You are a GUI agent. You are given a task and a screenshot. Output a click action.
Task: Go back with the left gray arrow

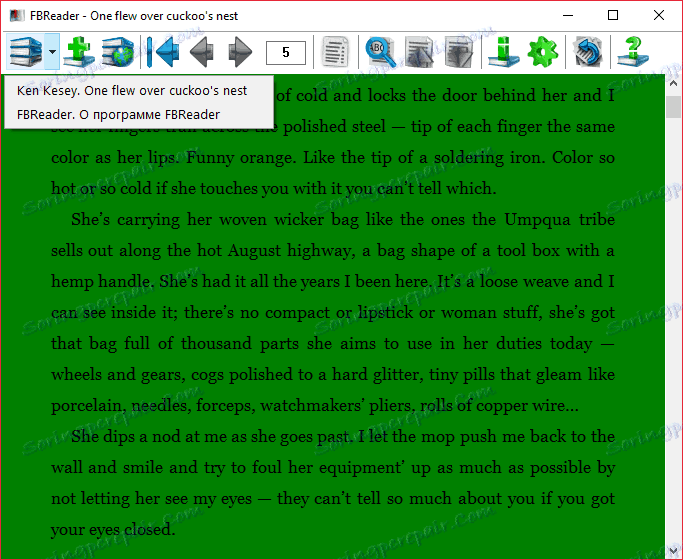(202, 52)
